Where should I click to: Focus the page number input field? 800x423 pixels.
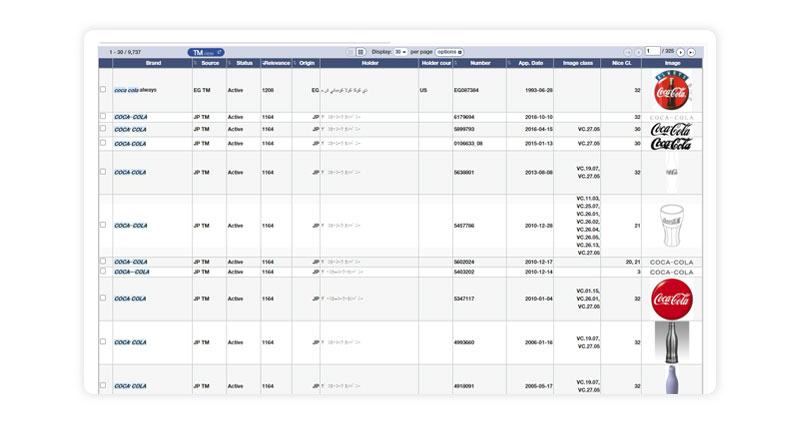coord(653,52)
